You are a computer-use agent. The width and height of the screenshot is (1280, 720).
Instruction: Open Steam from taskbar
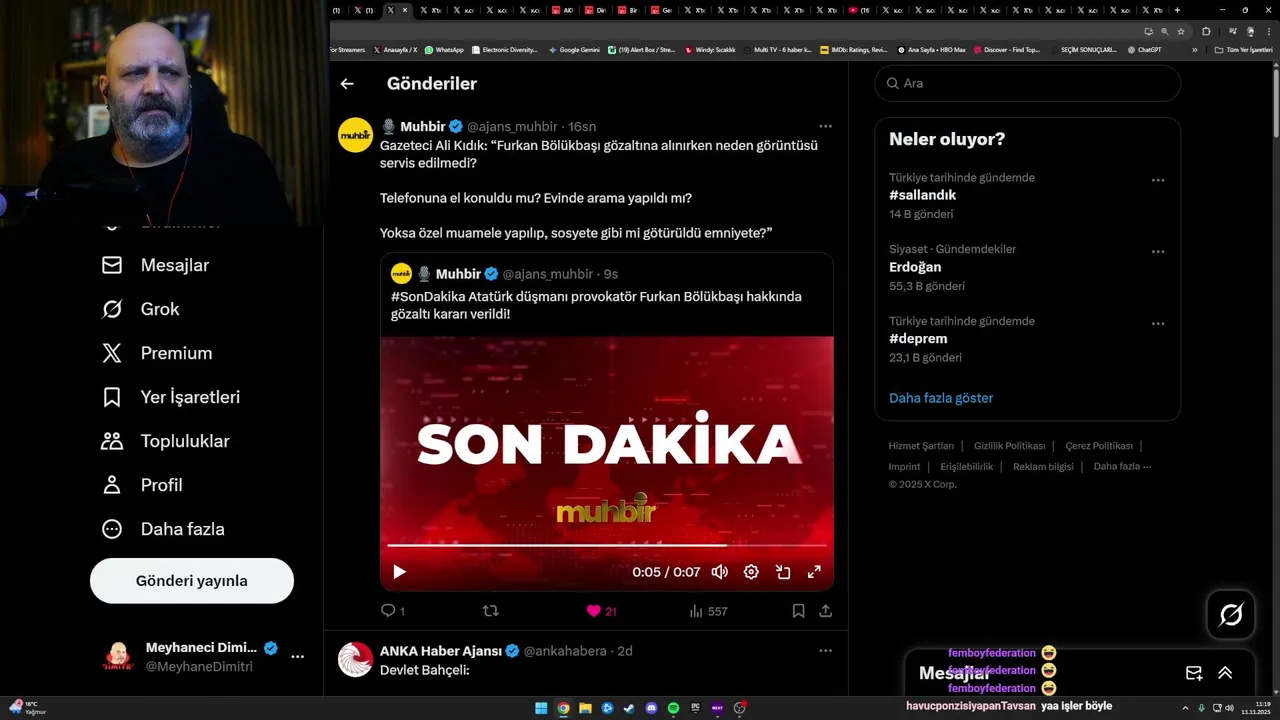click(629, 708)
